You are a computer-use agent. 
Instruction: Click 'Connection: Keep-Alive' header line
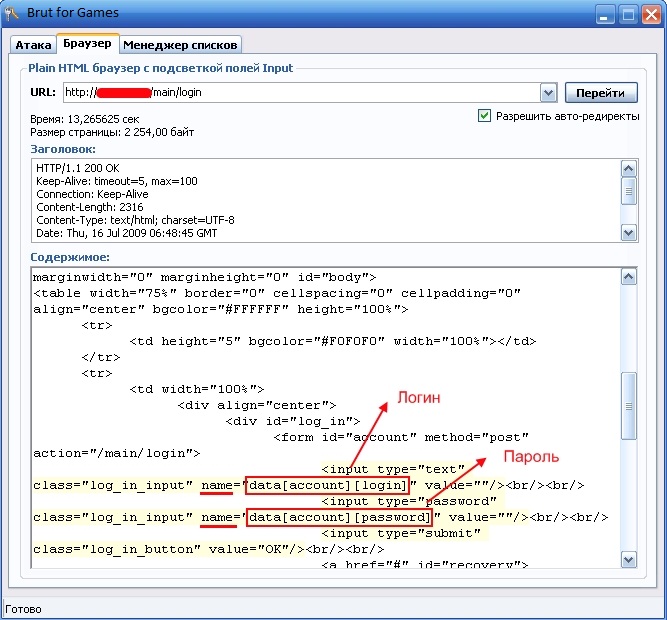click(x=92, y=194)
